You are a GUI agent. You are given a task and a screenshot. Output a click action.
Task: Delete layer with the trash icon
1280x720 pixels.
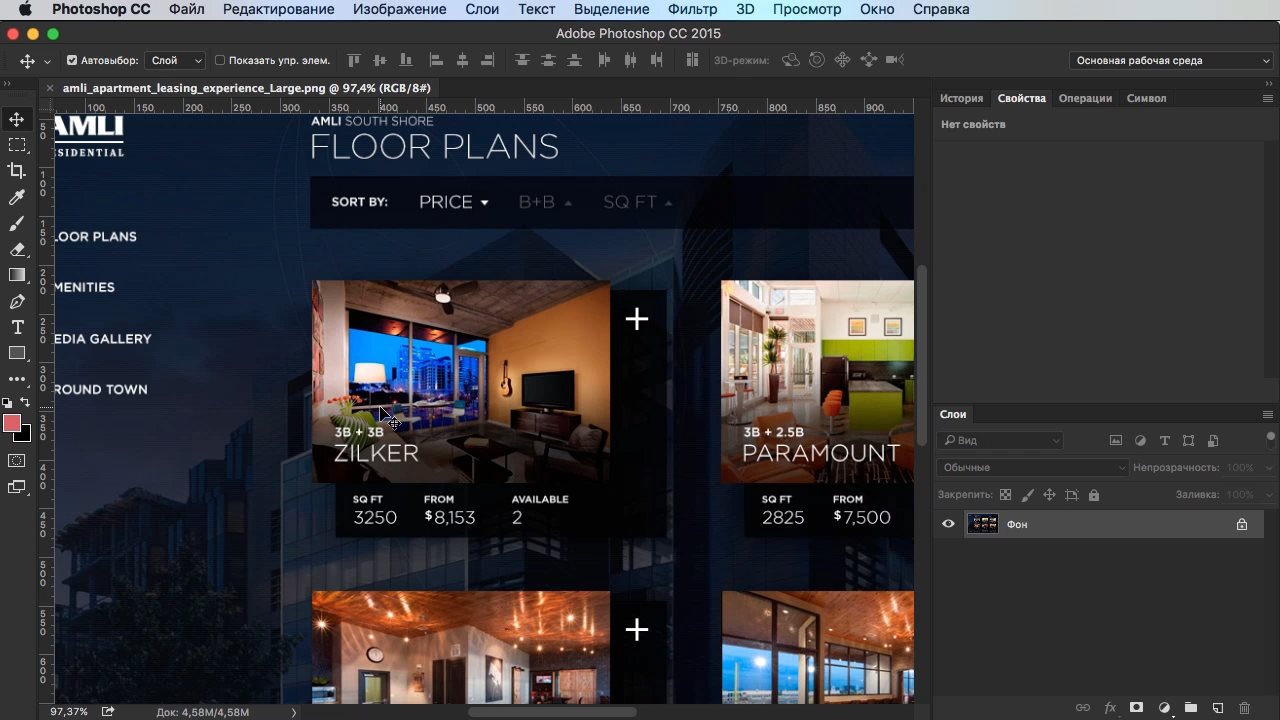click(1245, 708)
